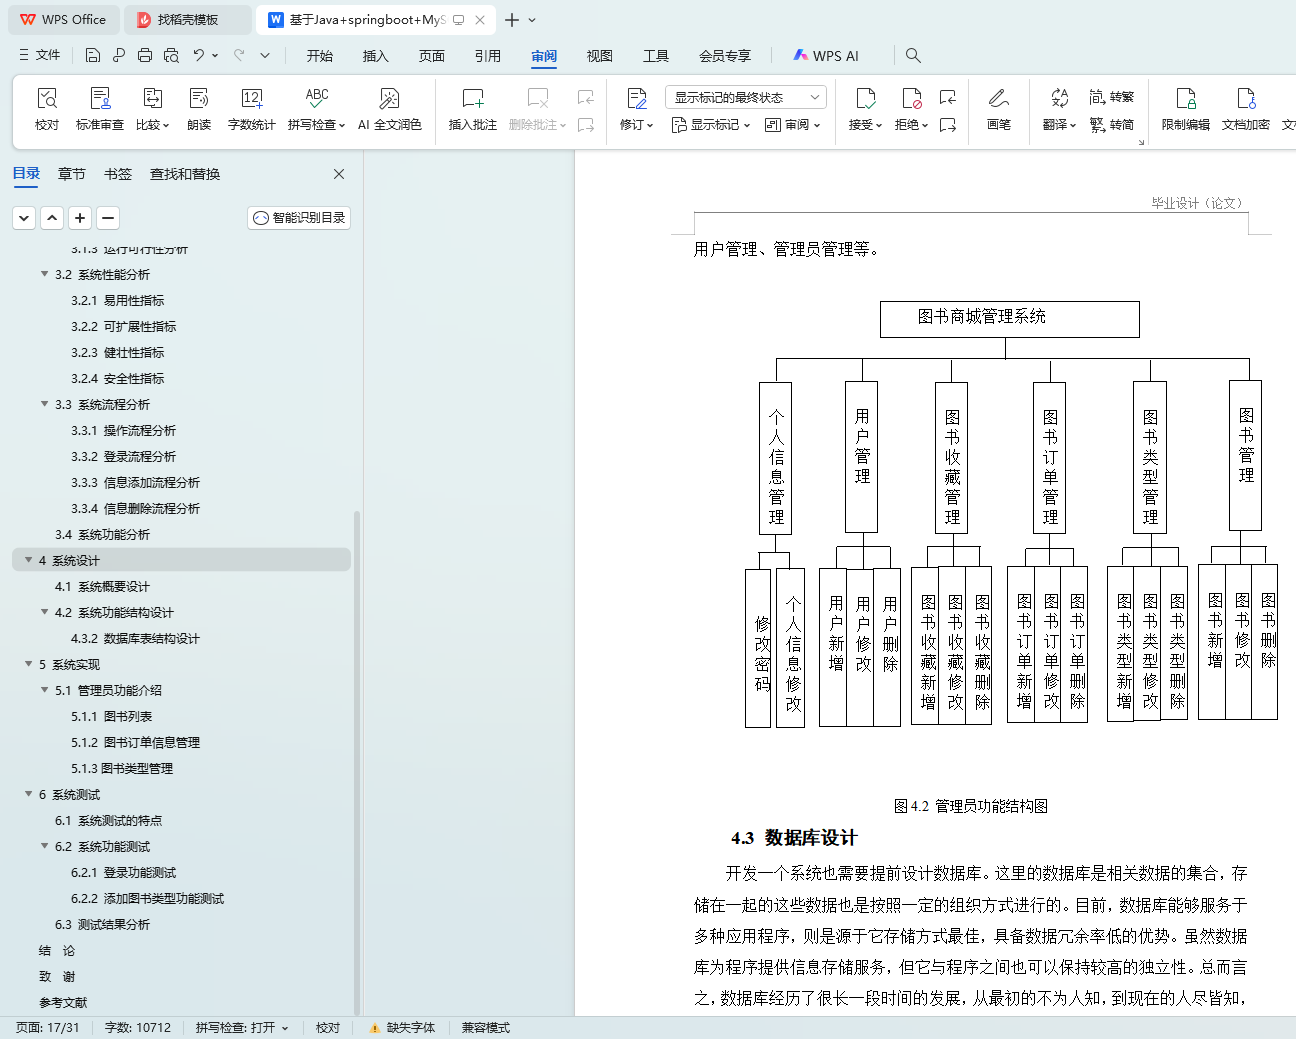The height and width of the screenshot is (1039, 1296).
Task: Switch to the 引用 ribbon tab
Action: click(x=488, y=56)
